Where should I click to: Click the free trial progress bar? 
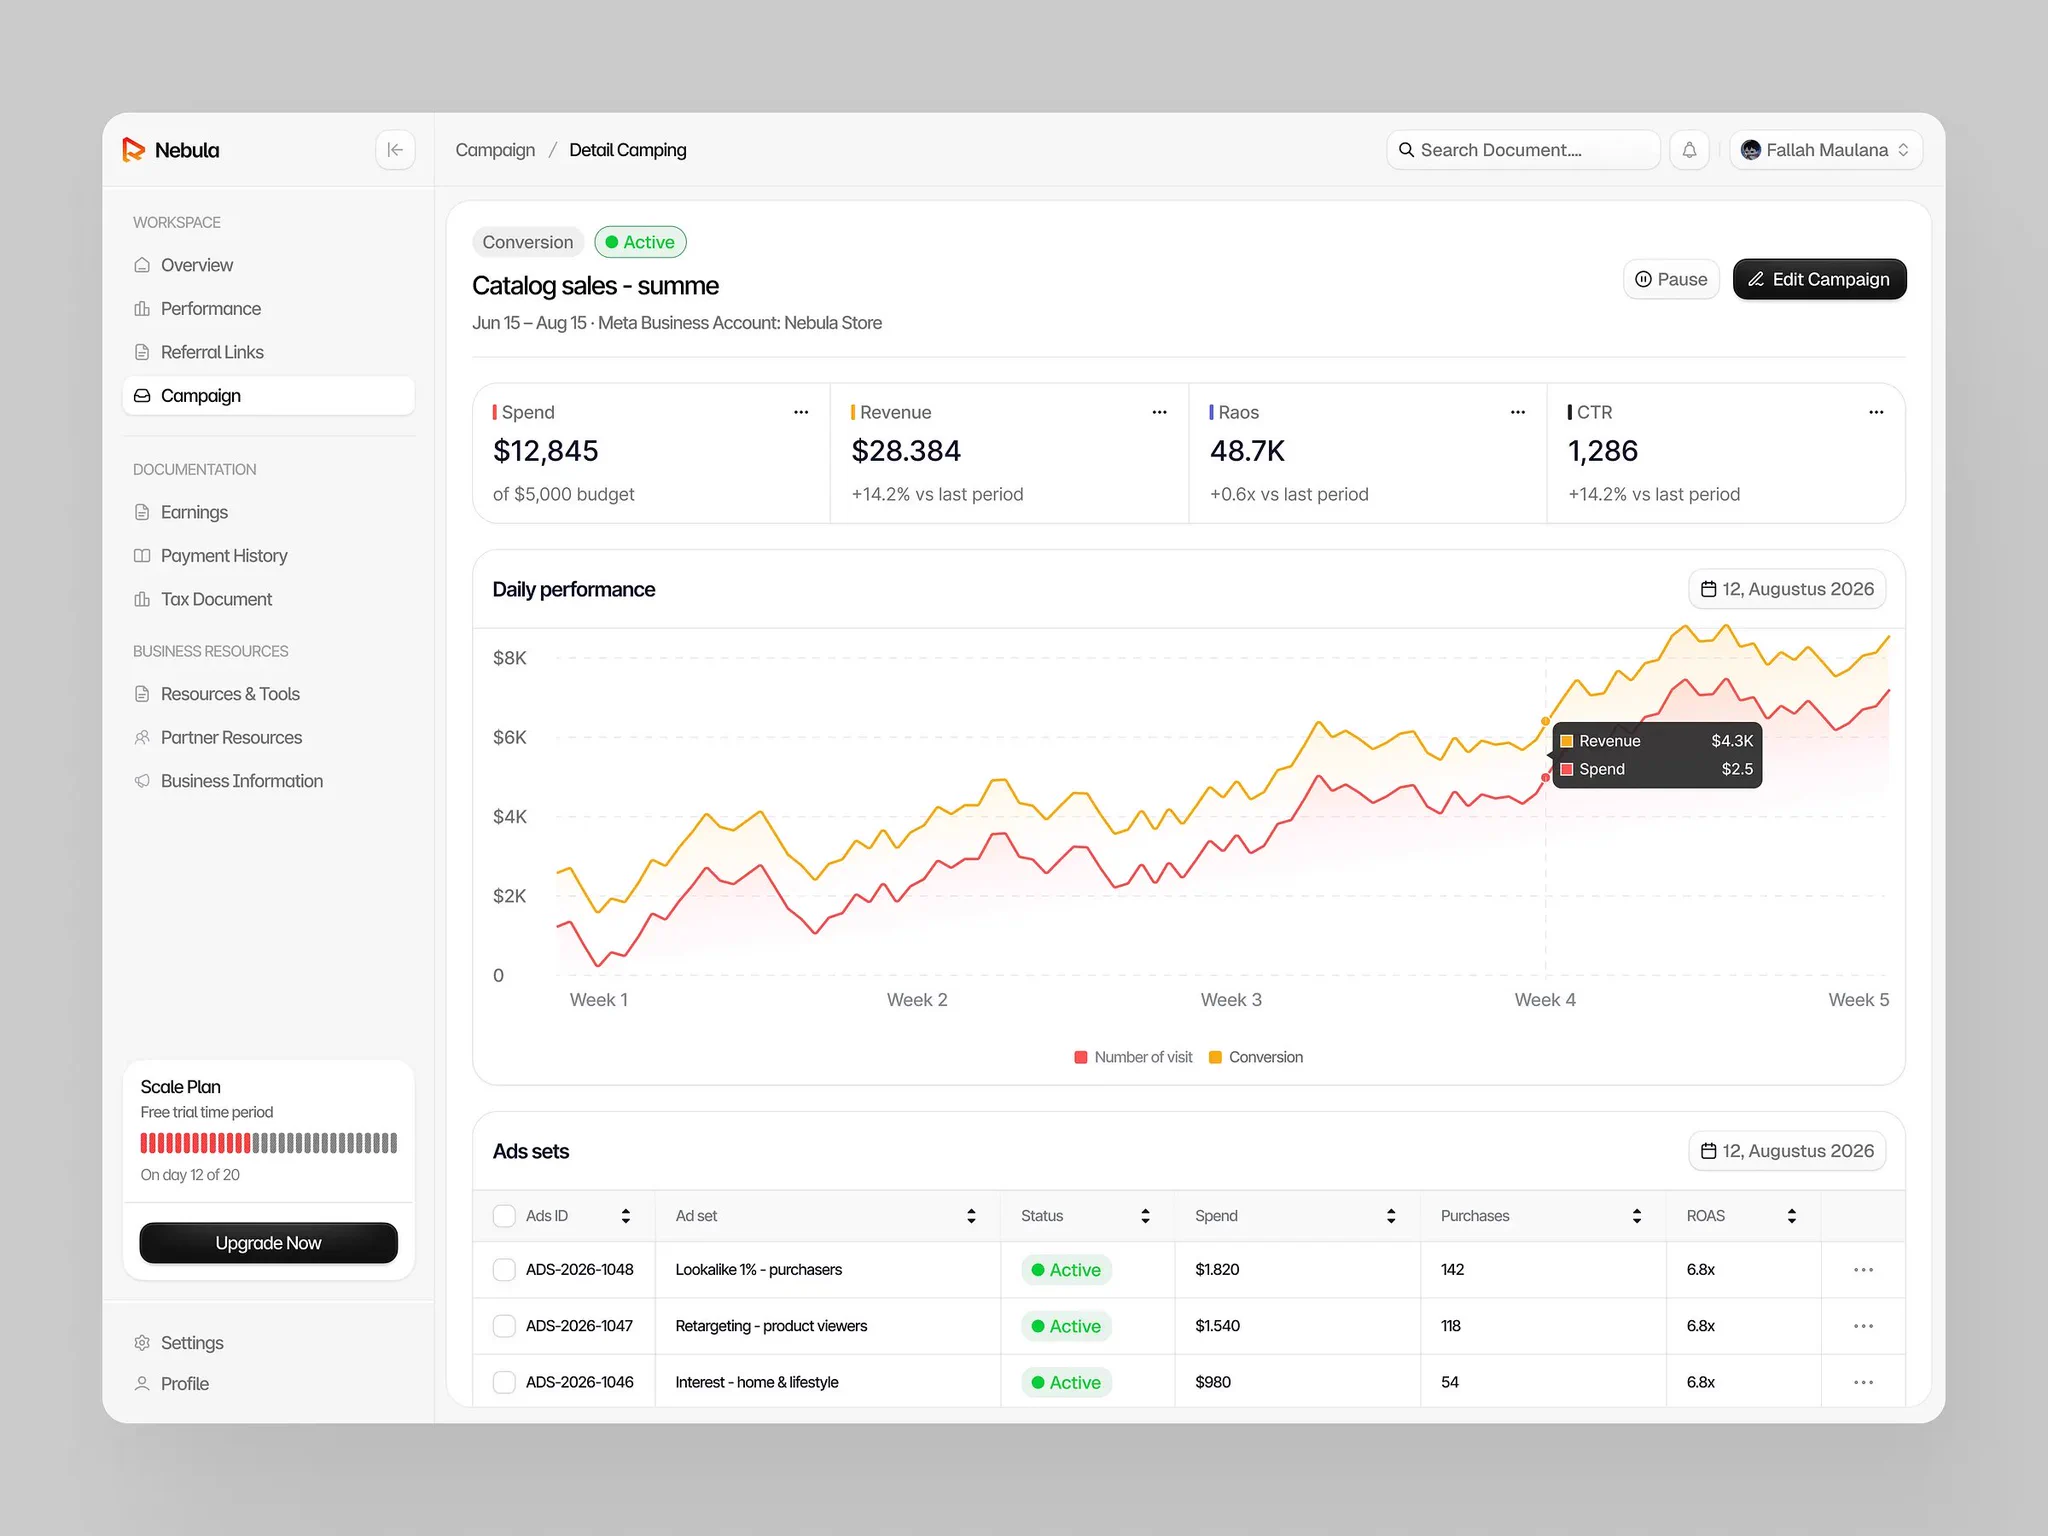click(268, 1143)
